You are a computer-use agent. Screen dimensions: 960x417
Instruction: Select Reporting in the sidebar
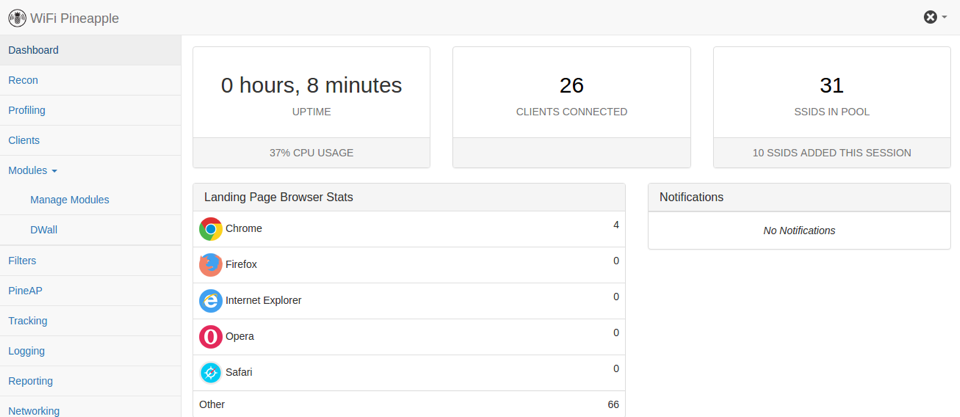[91, 381]
